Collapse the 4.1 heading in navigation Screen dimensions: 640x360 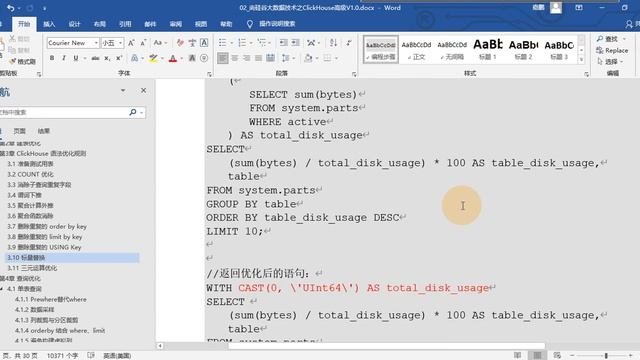tap(2, 289)
